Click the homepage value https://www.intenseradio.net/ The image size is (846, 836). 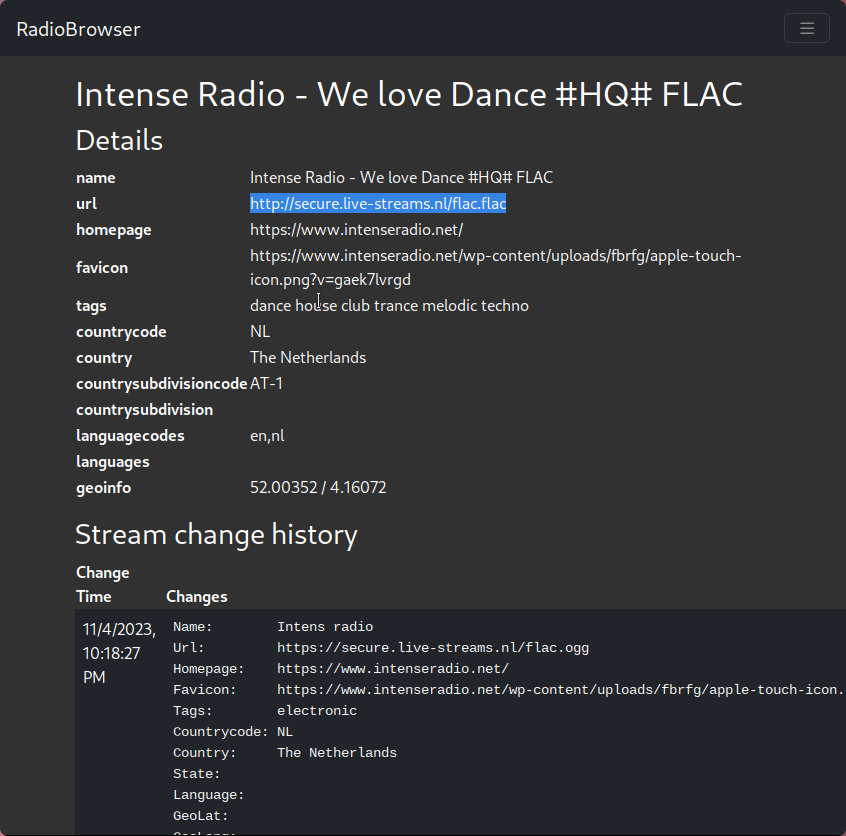coord(356,230)
